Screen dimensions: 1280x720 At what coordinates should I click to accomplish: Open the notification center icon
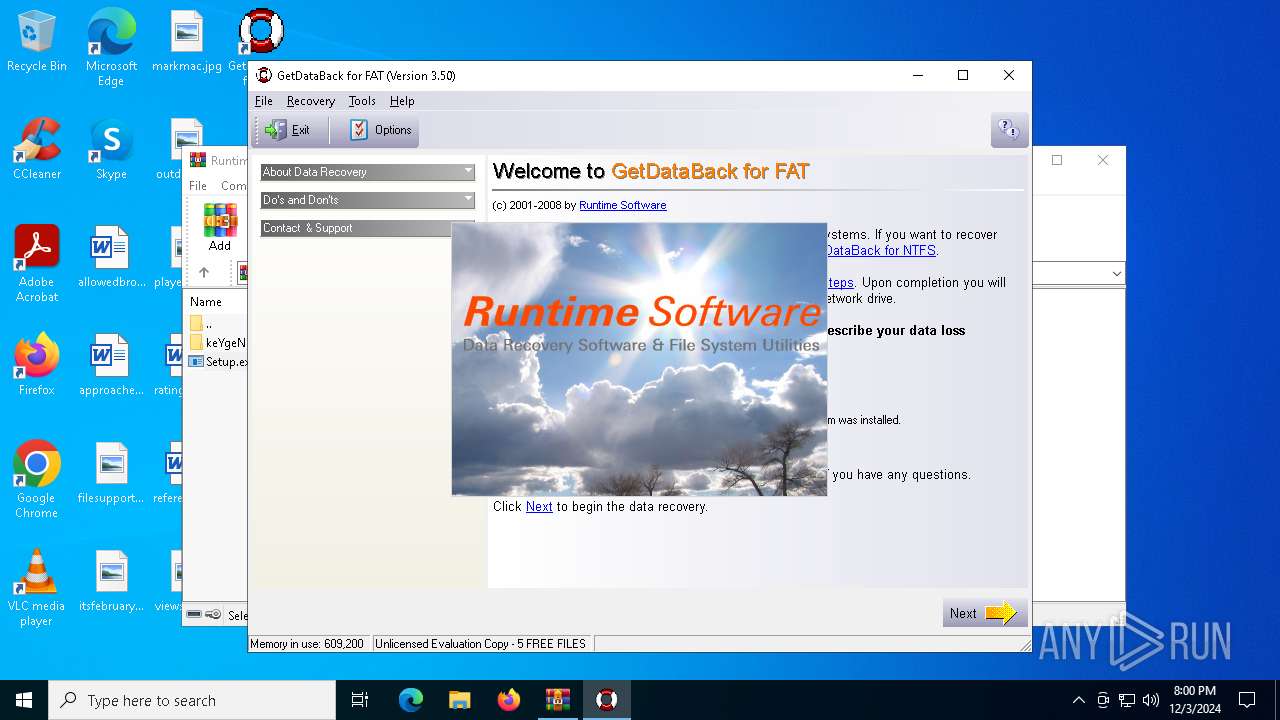[1247, 700]
